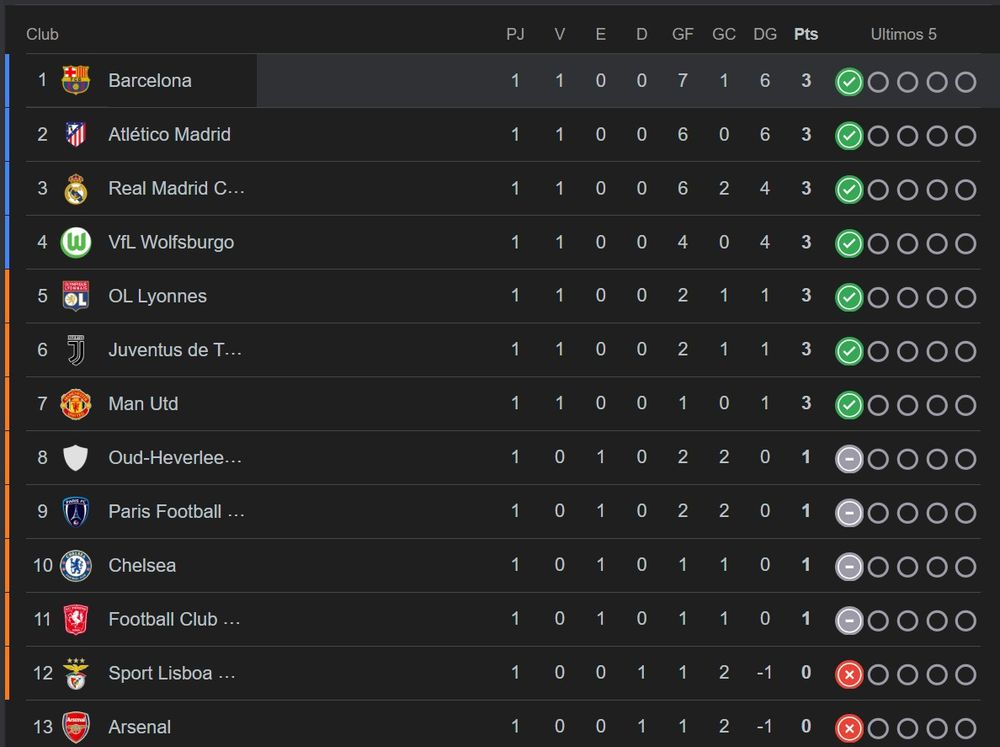Click the Barcelona club crest
This screenshot has width=1000, height=747.
75,80
